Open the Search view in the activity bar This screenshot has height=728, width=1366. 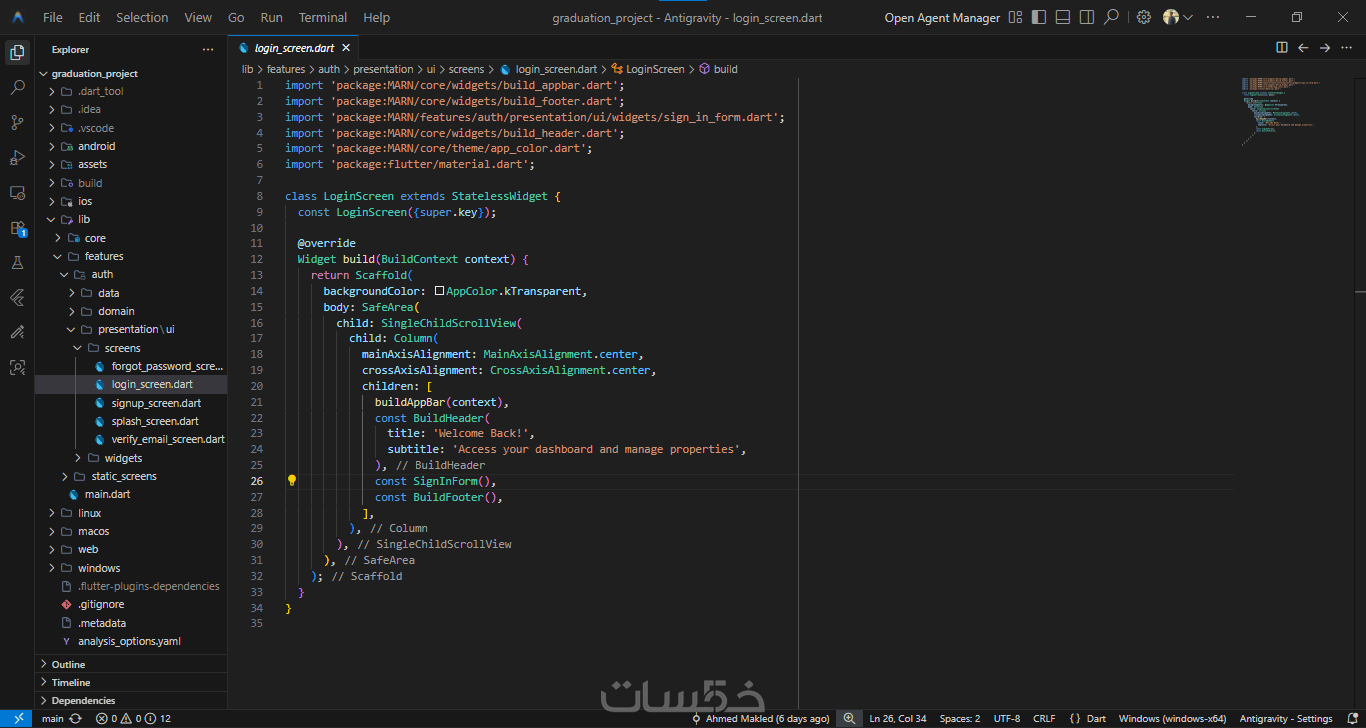[17, 88]
